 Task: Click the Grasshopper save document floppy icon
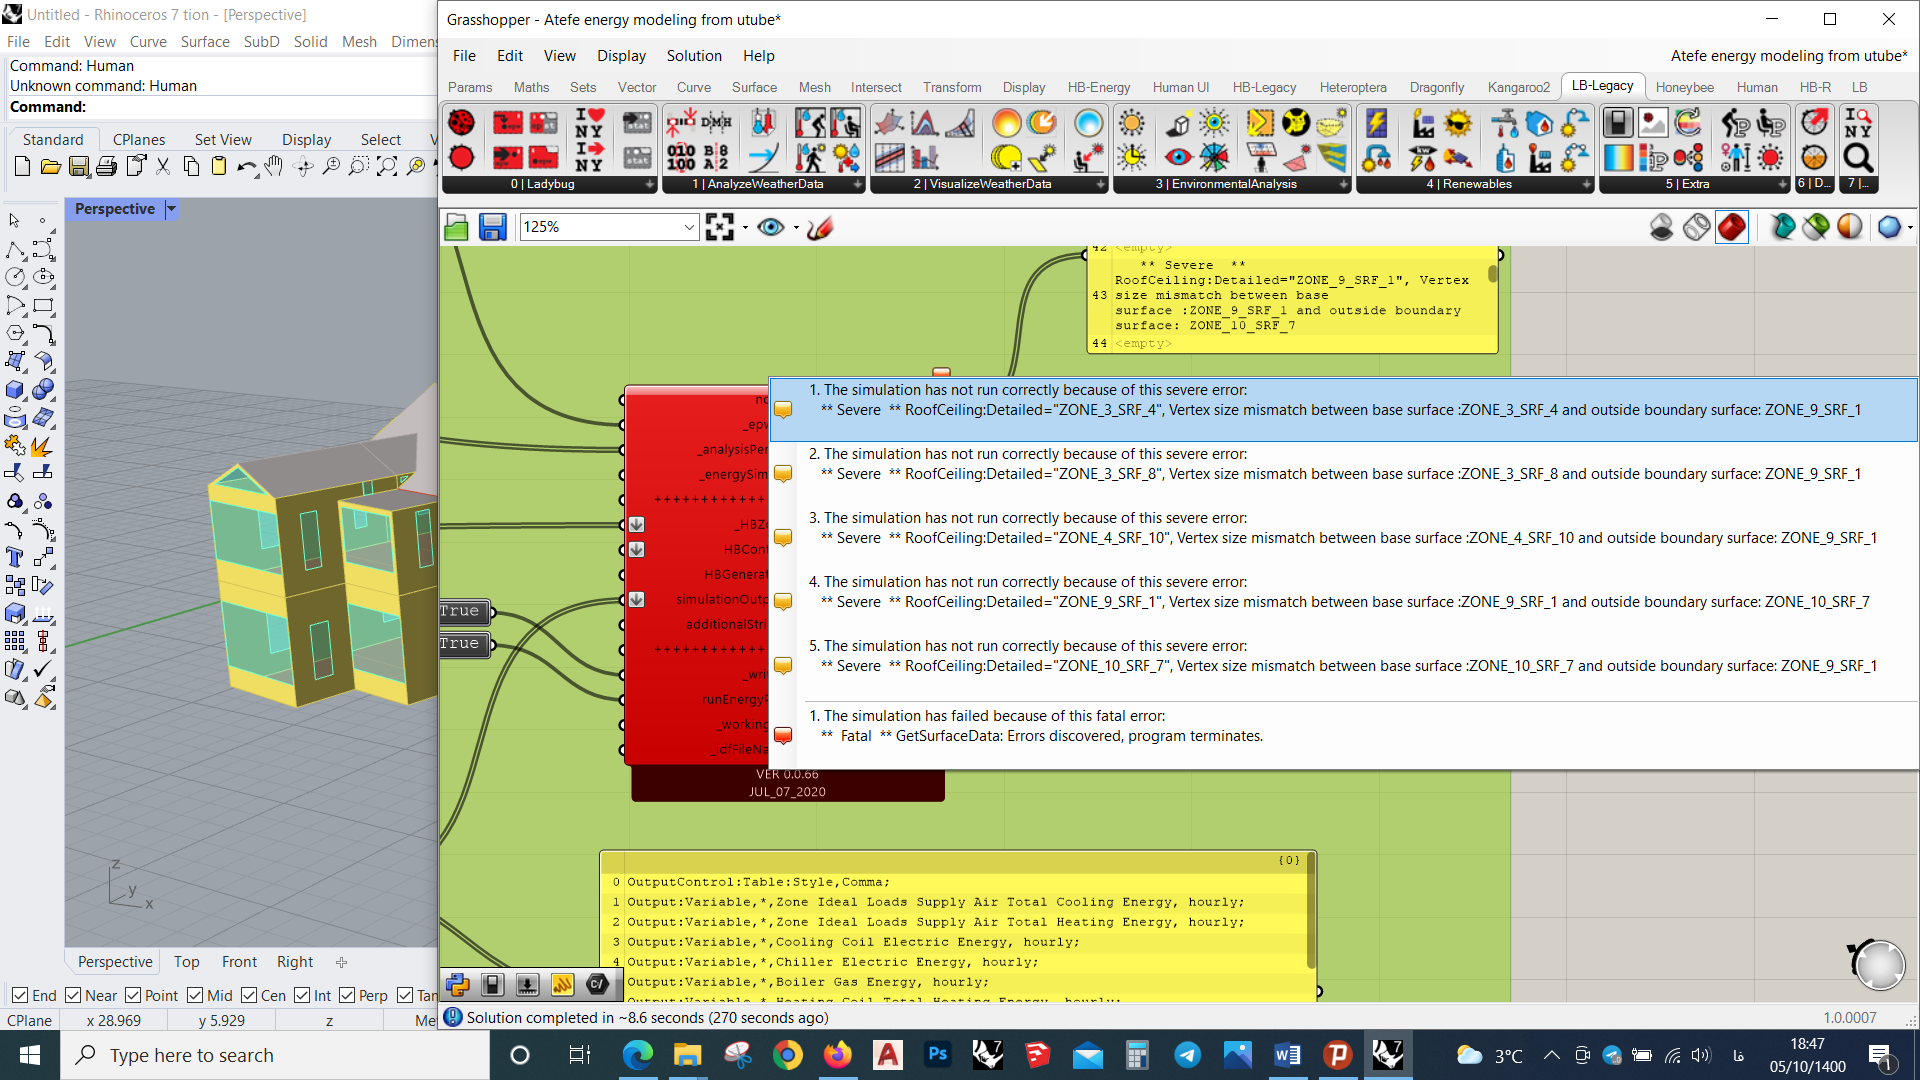point(492,227)
